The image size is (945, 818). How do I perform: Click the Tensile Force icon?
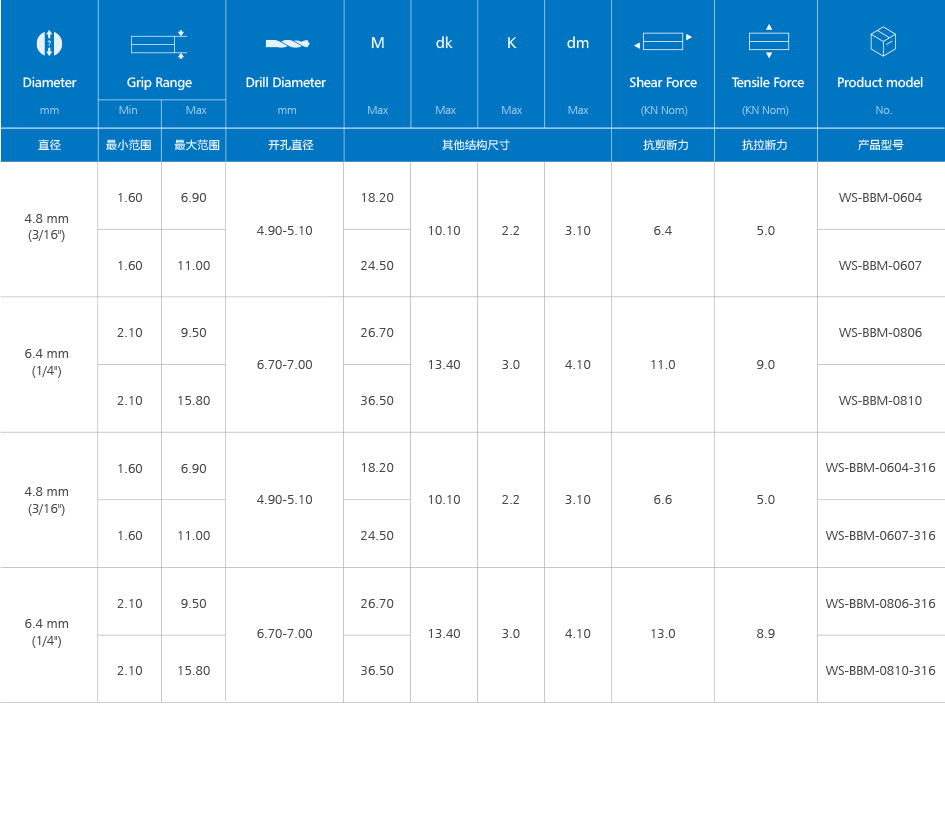(767, 41)
